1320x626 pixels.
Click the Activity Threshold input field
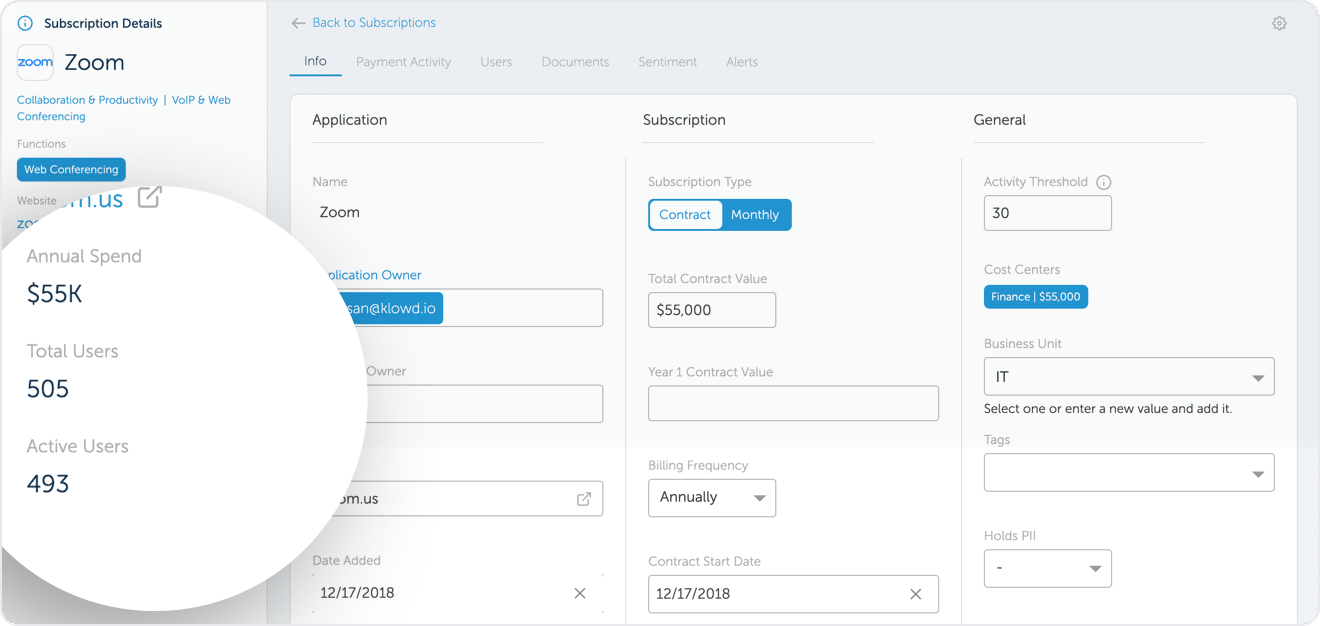[x=1048, y=213]
